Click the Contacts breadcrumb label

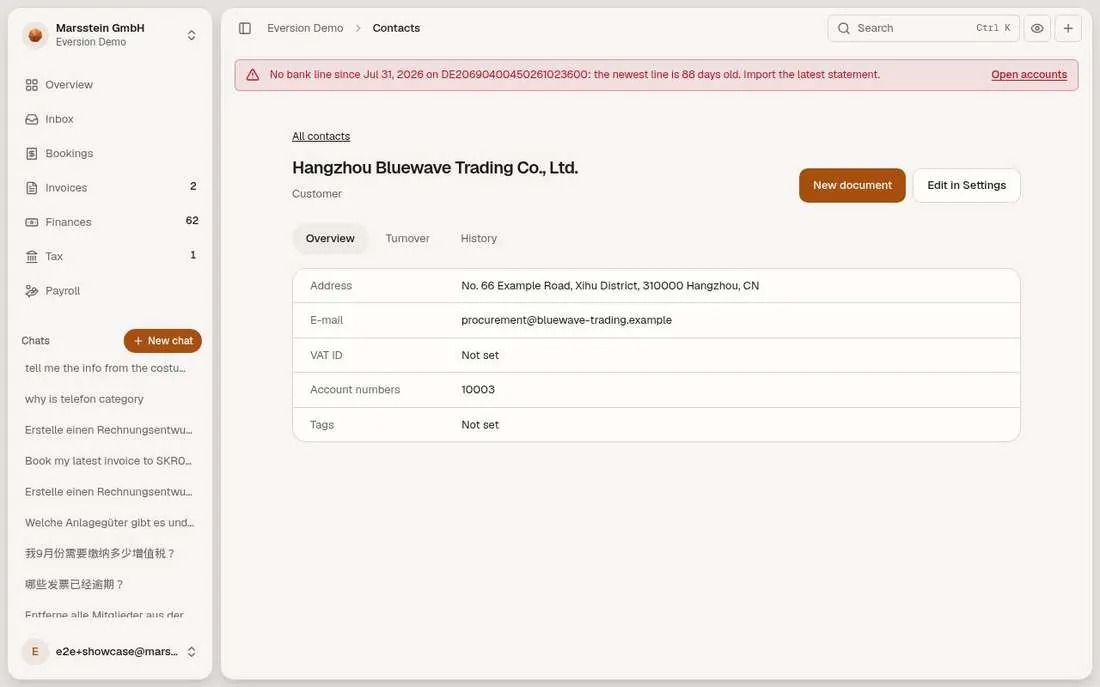pos(396,28)
